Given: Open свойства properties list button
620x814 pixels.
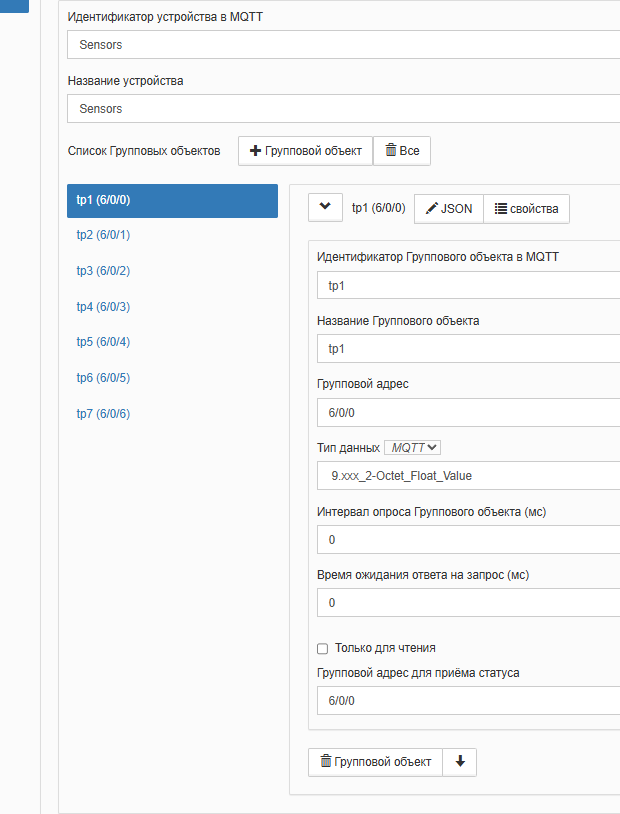Looking at the screenshot, I should click(526, 208).
